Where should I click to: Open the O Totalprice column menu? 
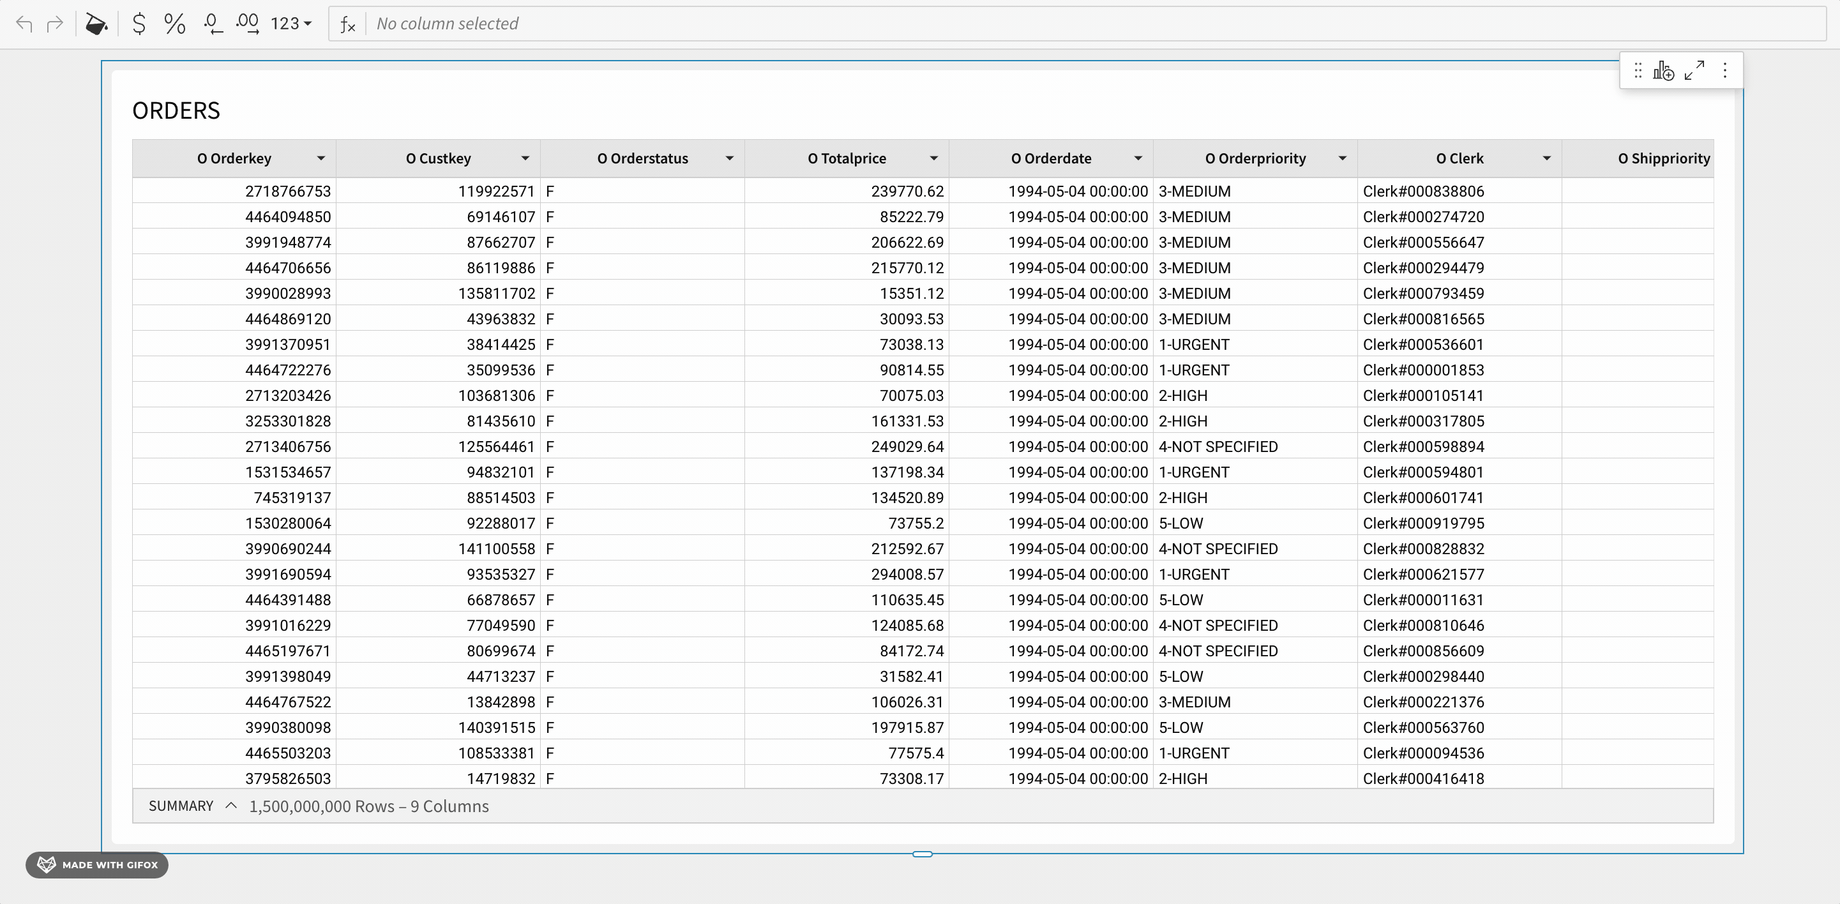[x=934, y=159]
